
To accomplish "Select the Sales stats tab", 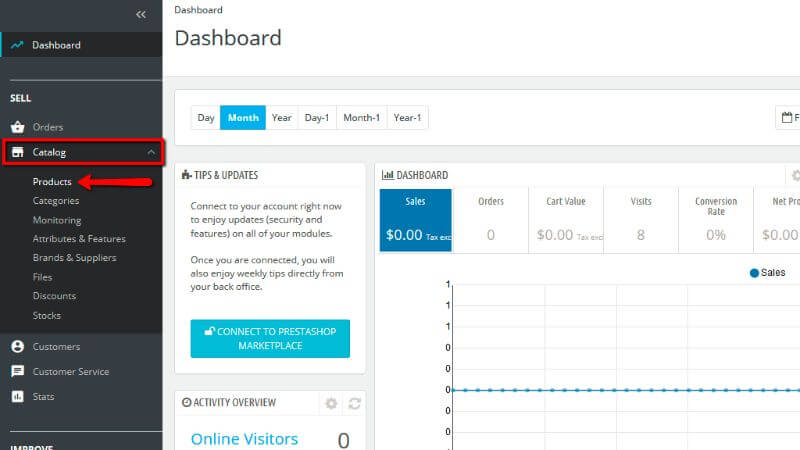I will pyautogui.click(x=415, y=220).
